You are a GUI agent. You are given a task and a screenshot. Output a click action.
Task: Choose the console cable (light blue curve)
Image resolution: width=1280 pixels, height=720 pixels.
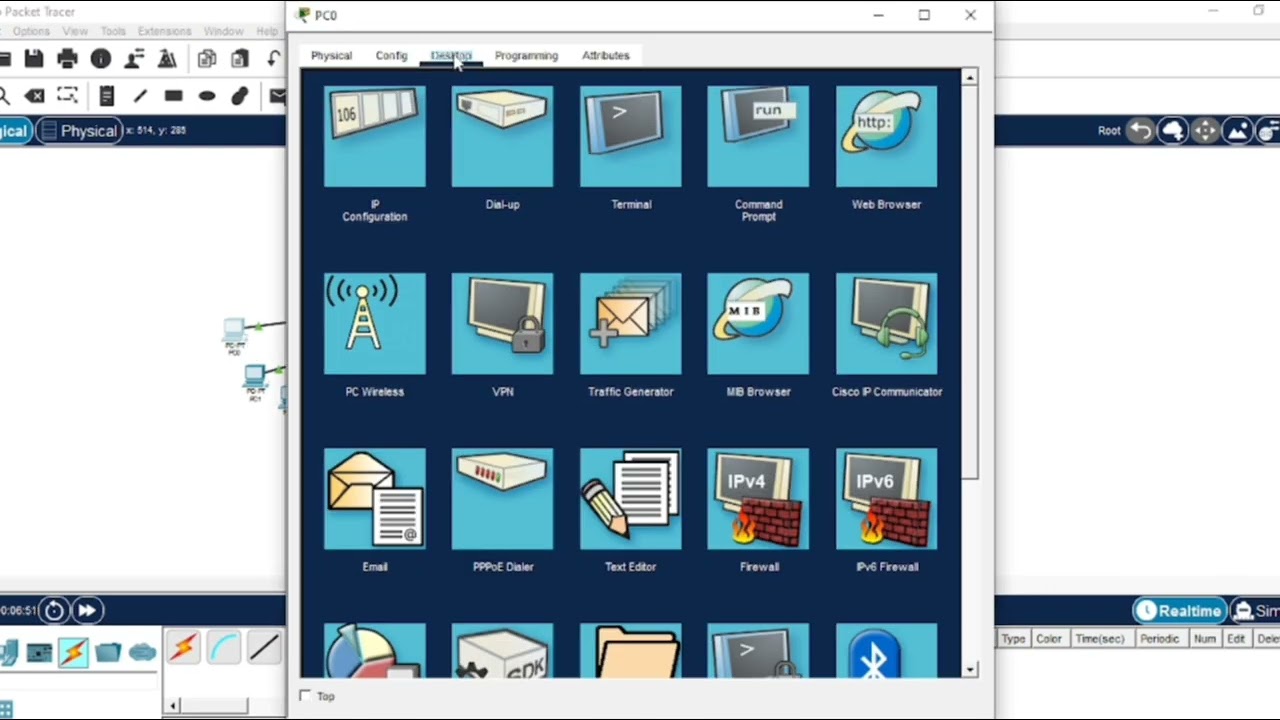tap(224, 649)
